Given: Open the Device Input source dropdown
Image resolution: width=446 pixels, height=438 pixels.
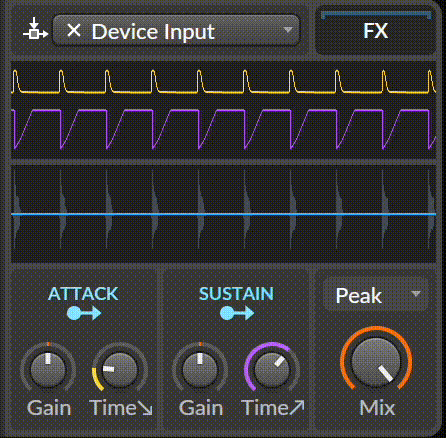Looking at the screenshot, I should coord(176,30).
